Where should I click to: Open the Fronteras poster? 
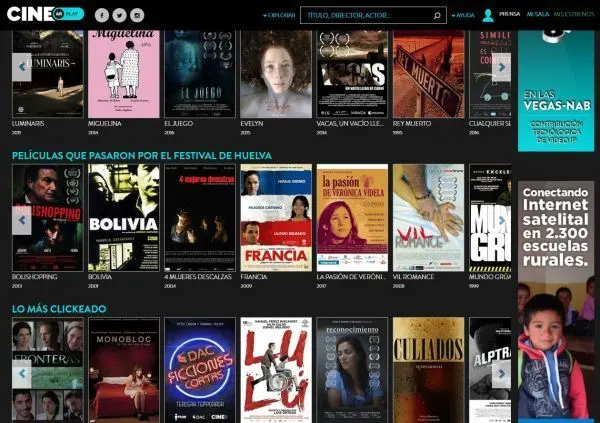(x=48, y=370)
